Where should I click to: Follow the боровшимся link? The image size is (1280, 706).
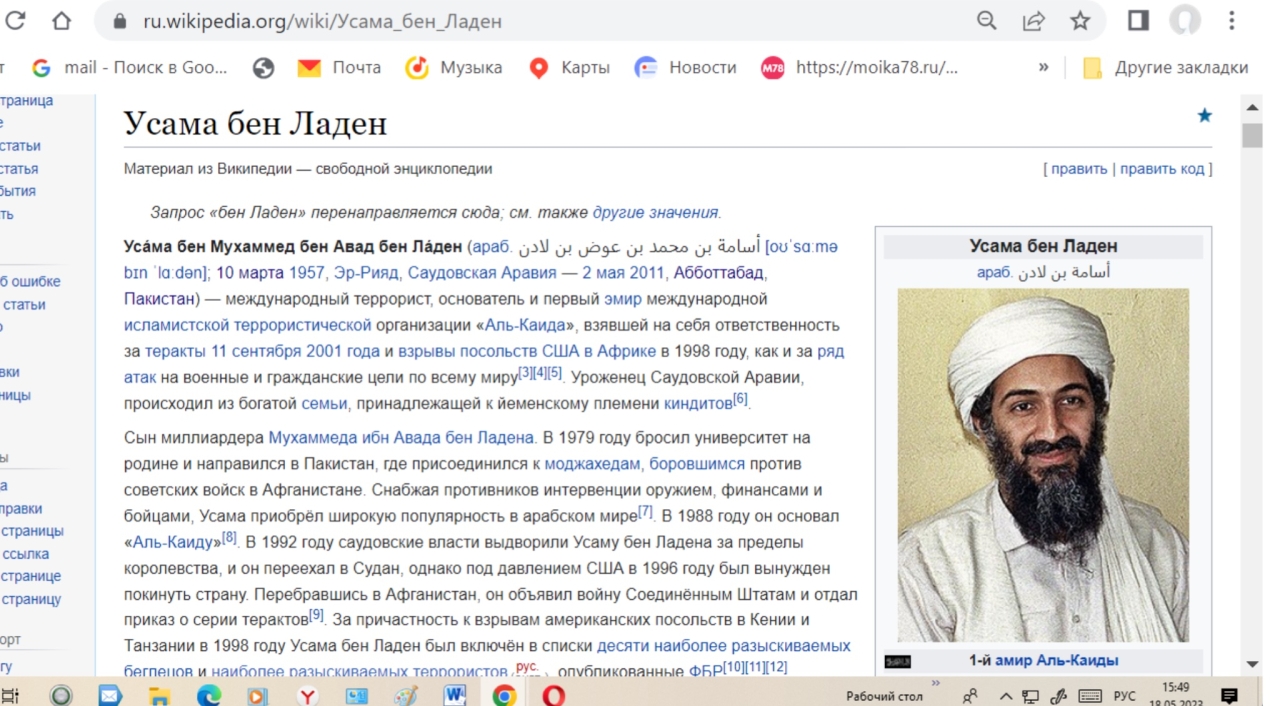(x=697, y=464)
